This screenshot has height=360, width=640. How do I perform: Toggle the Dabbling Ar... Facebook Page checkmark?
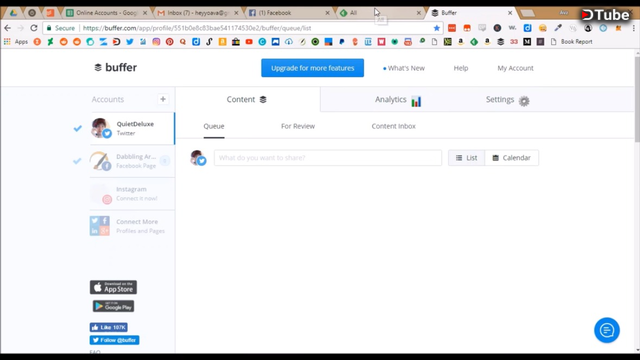pyautogui.click(x=77, y=161)
